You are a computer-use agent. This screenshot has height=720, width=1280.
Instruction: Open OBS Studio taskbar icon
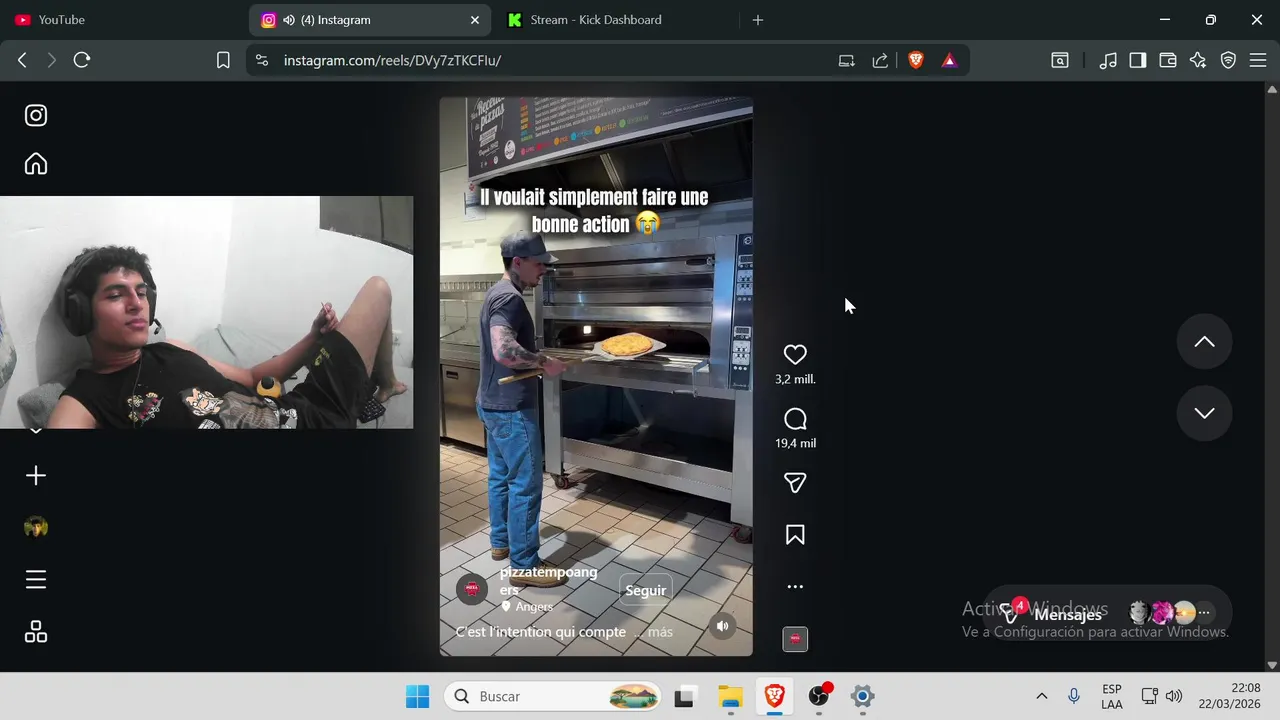point(819,696)
